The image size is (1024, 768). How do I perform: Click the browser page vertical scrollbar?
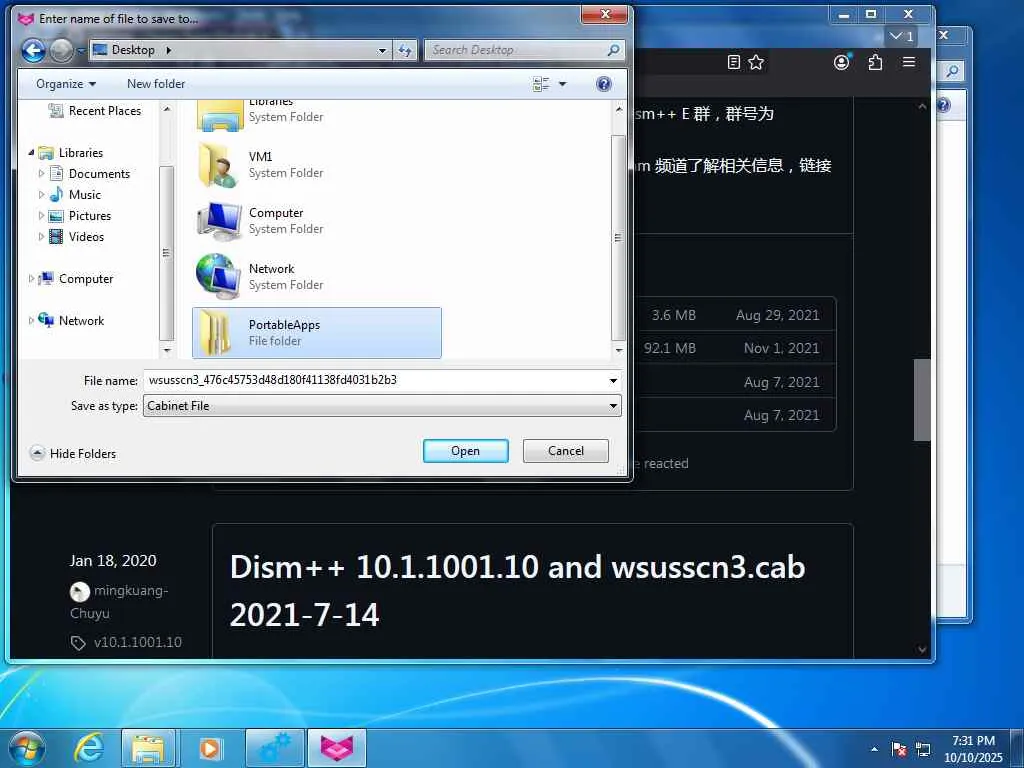coord(922,400)
